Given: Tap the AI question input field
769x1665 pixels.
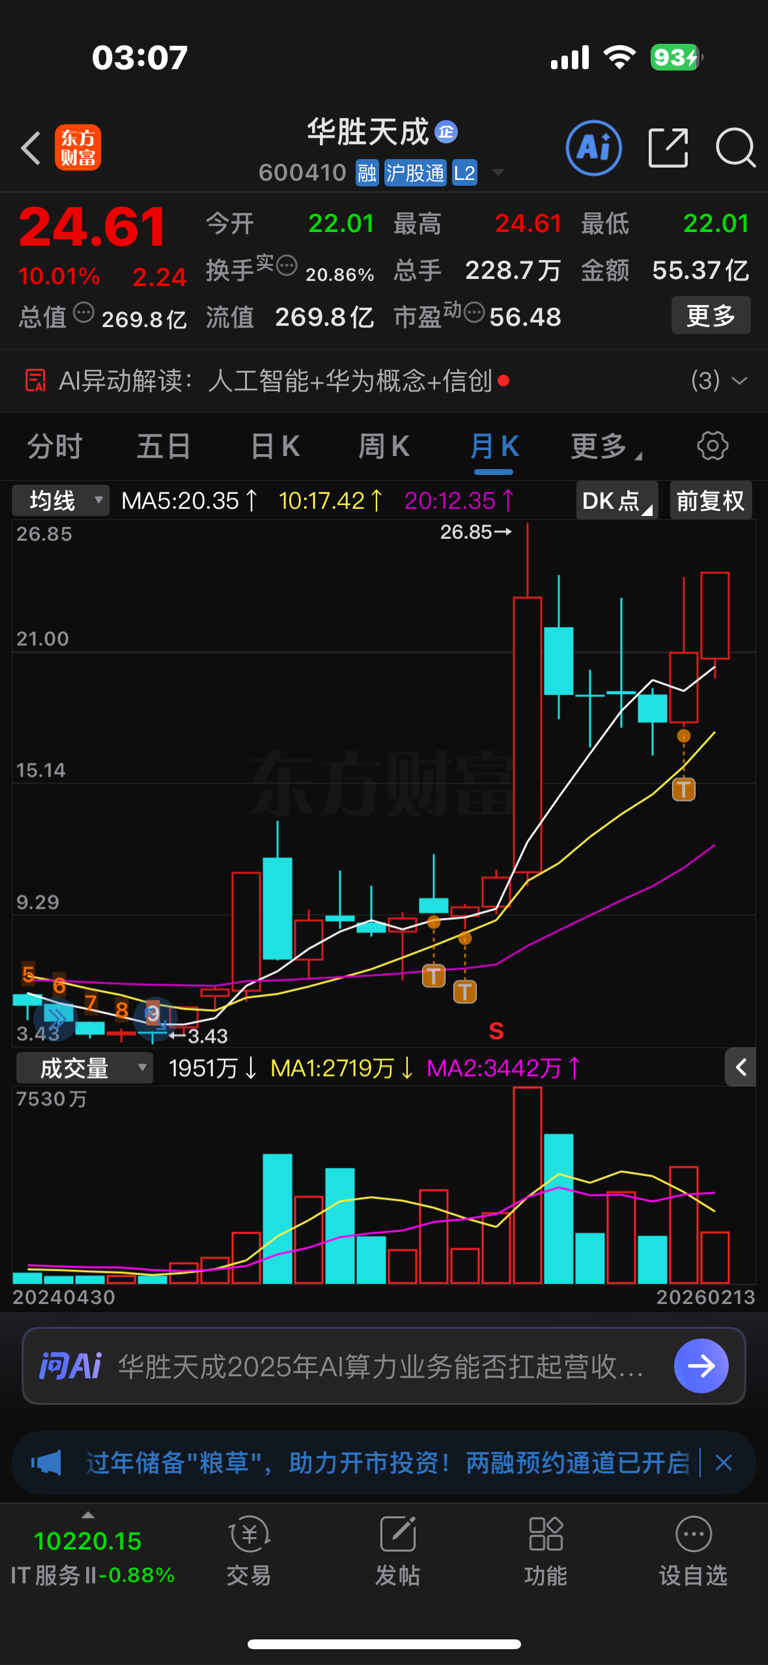Looking at the screenshot, I should coord(384,1366).
